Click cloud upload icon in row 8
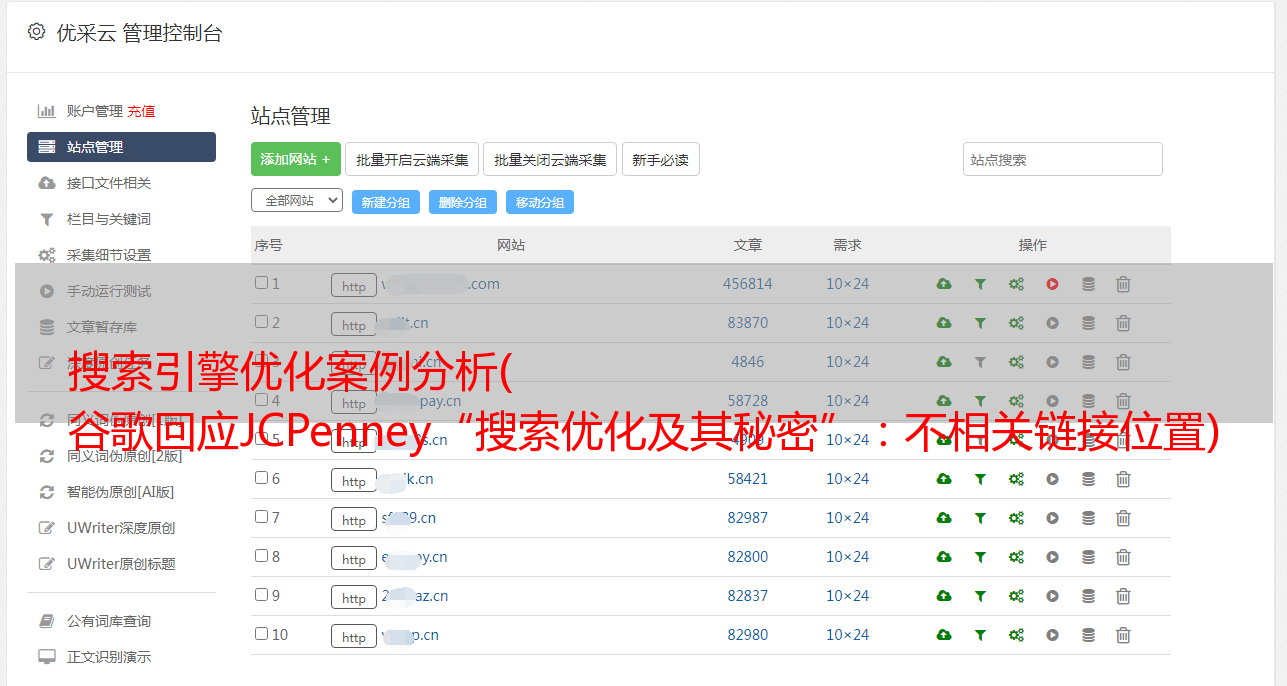 944,557
